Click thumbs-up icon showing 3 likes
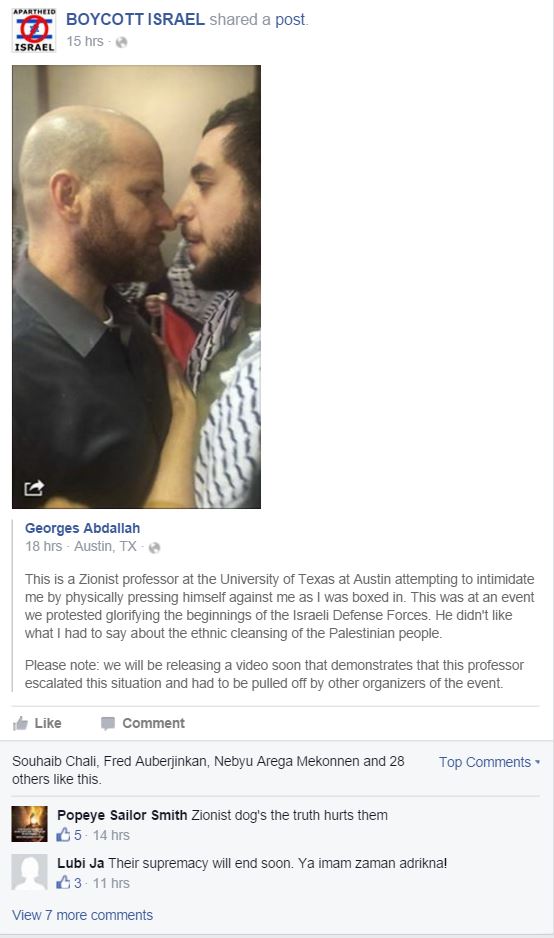This screenshot has height=938, width=554. pyautogui.click(x=63, y=882)
